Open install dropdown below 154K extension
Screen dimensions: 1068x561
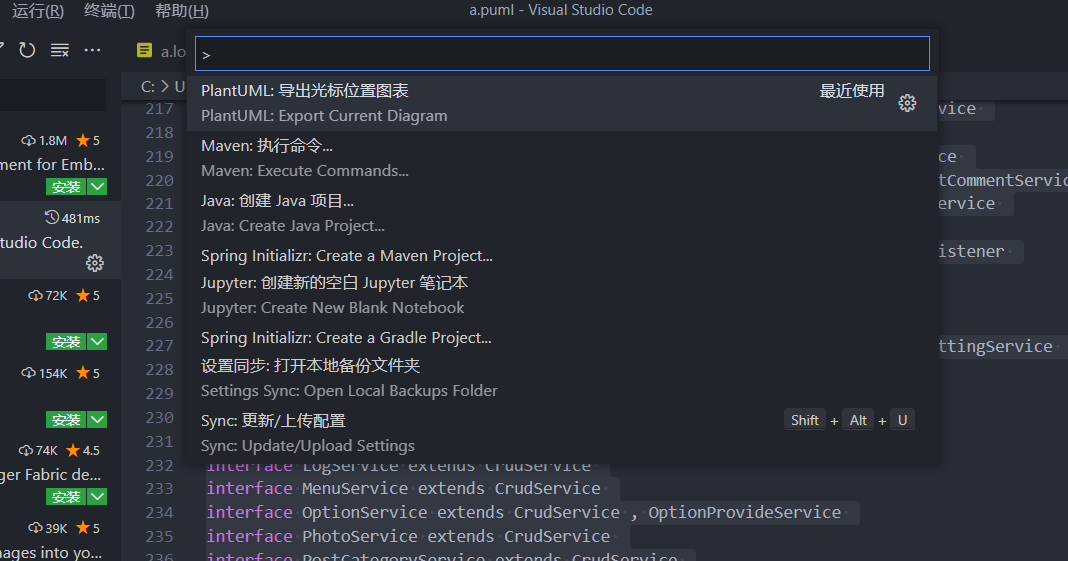(97, 419)
